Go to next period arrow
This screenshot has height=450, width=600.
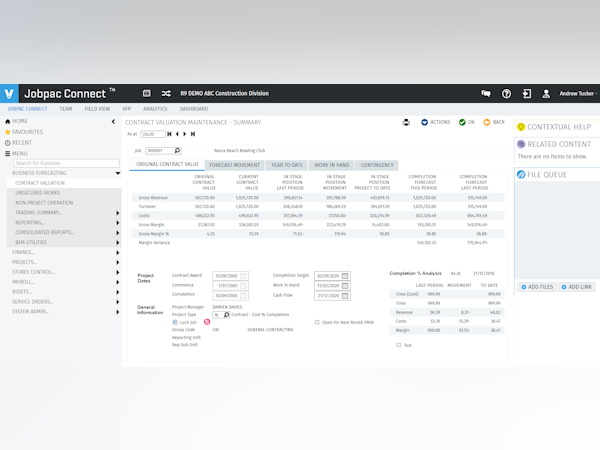(185, 134)
